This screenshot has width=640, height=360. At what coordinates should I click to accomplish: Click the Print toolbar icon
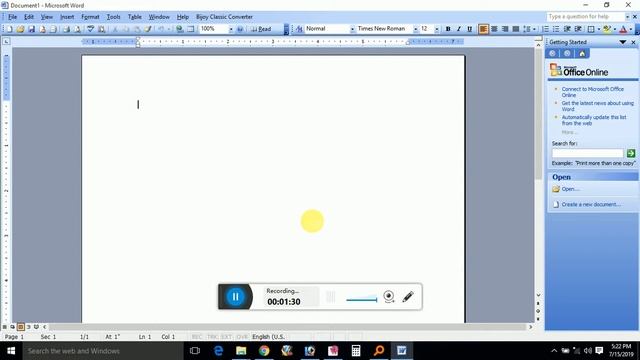click(66, 29)
